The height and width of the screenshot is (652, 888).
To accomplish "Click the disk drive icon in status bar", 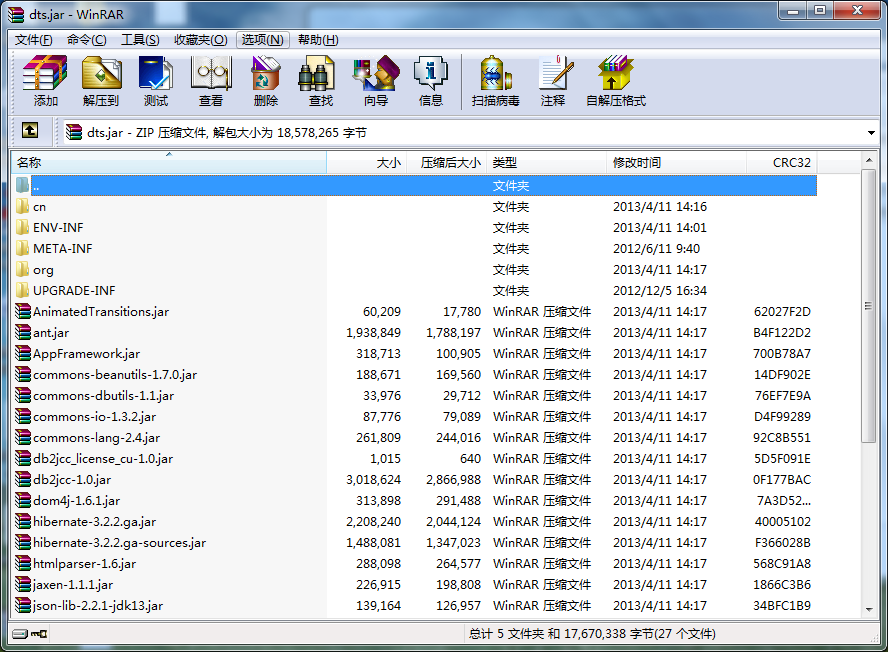I will click(x=20, y=633).
